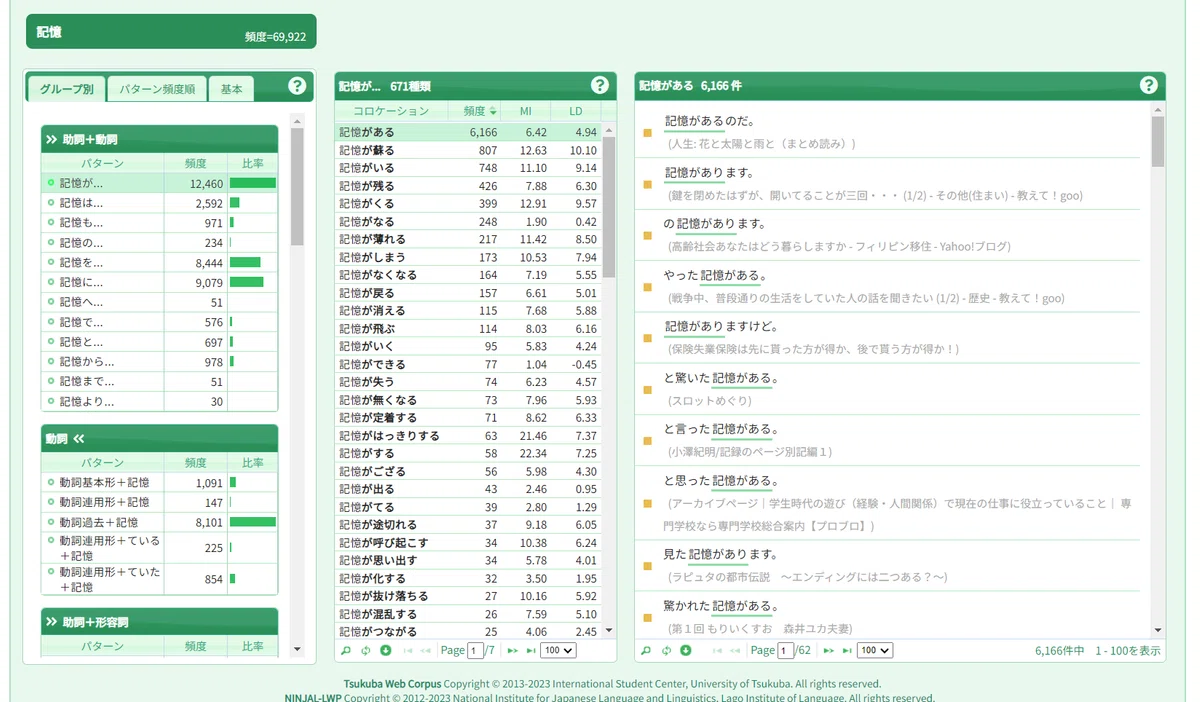This screenshot has width=1200, height=702.
Task: Click search icon in collocation panel footer
Action: click(x=346, y=650)
